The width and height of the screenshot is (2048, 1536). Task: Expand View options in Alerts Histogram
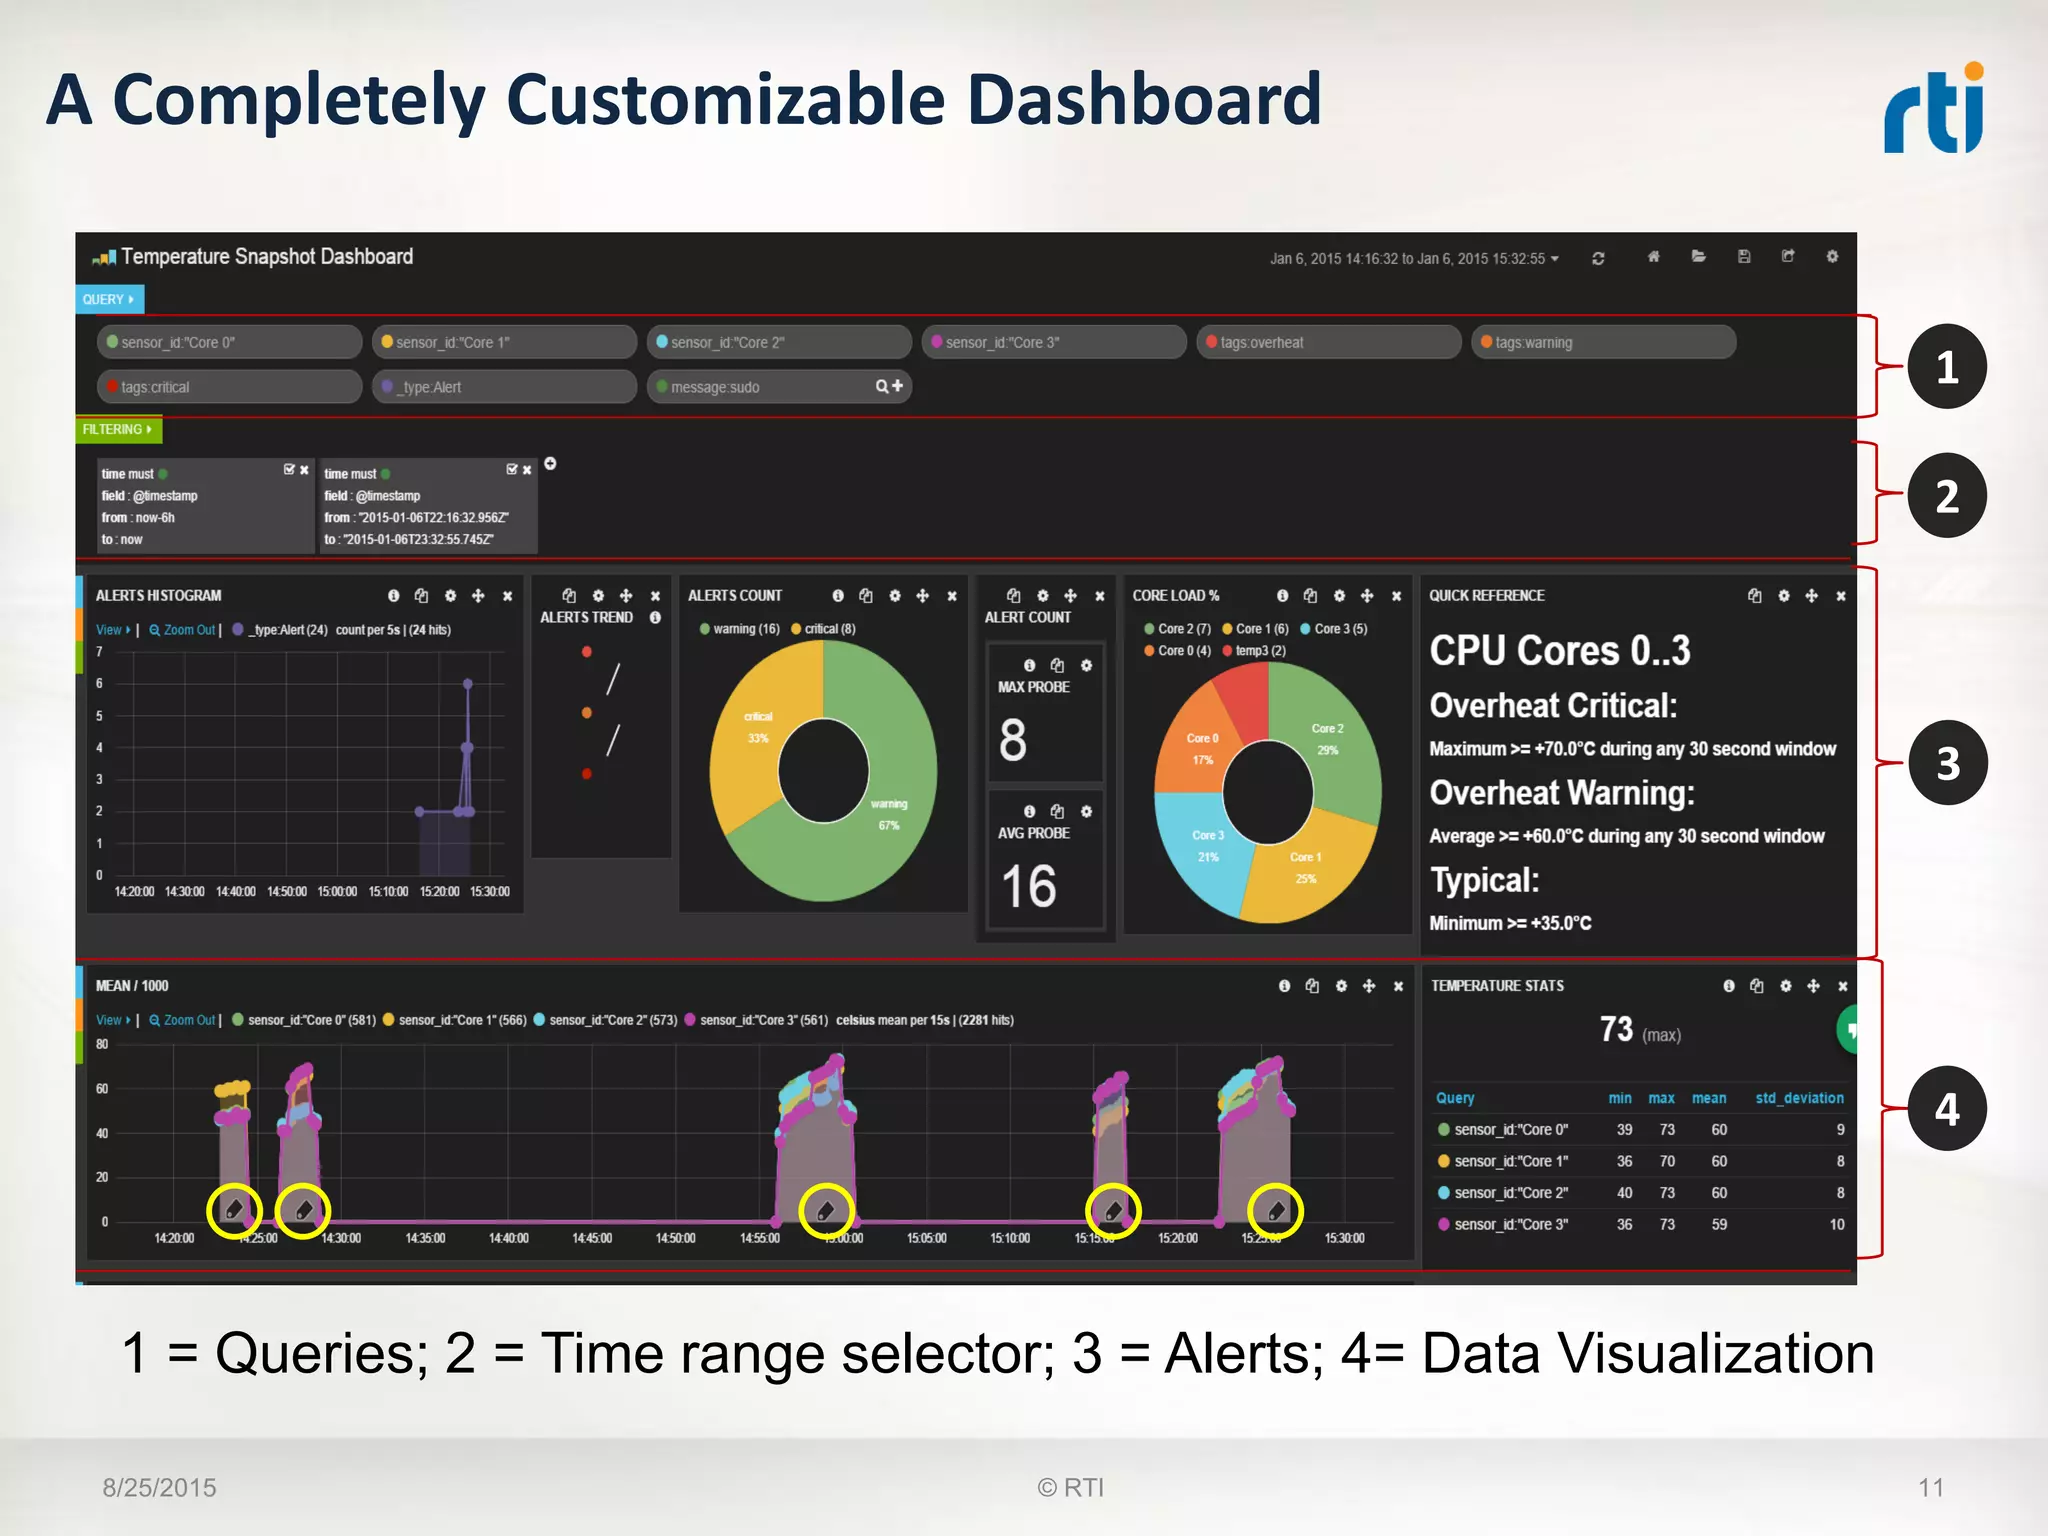pos(113,630)
